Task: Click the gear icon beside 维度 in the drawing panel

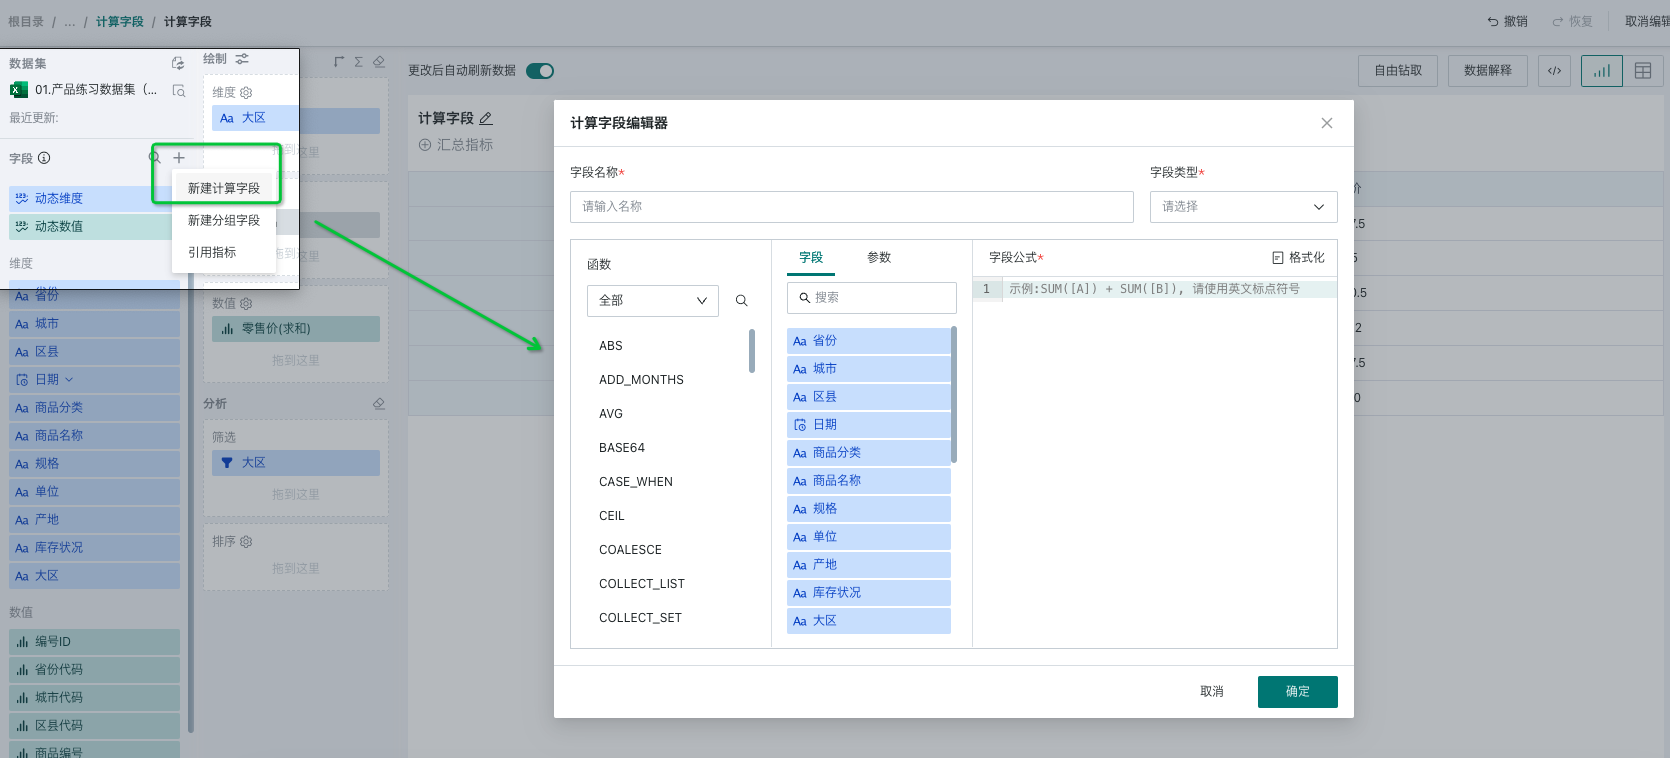Action: tap(246, 92)
